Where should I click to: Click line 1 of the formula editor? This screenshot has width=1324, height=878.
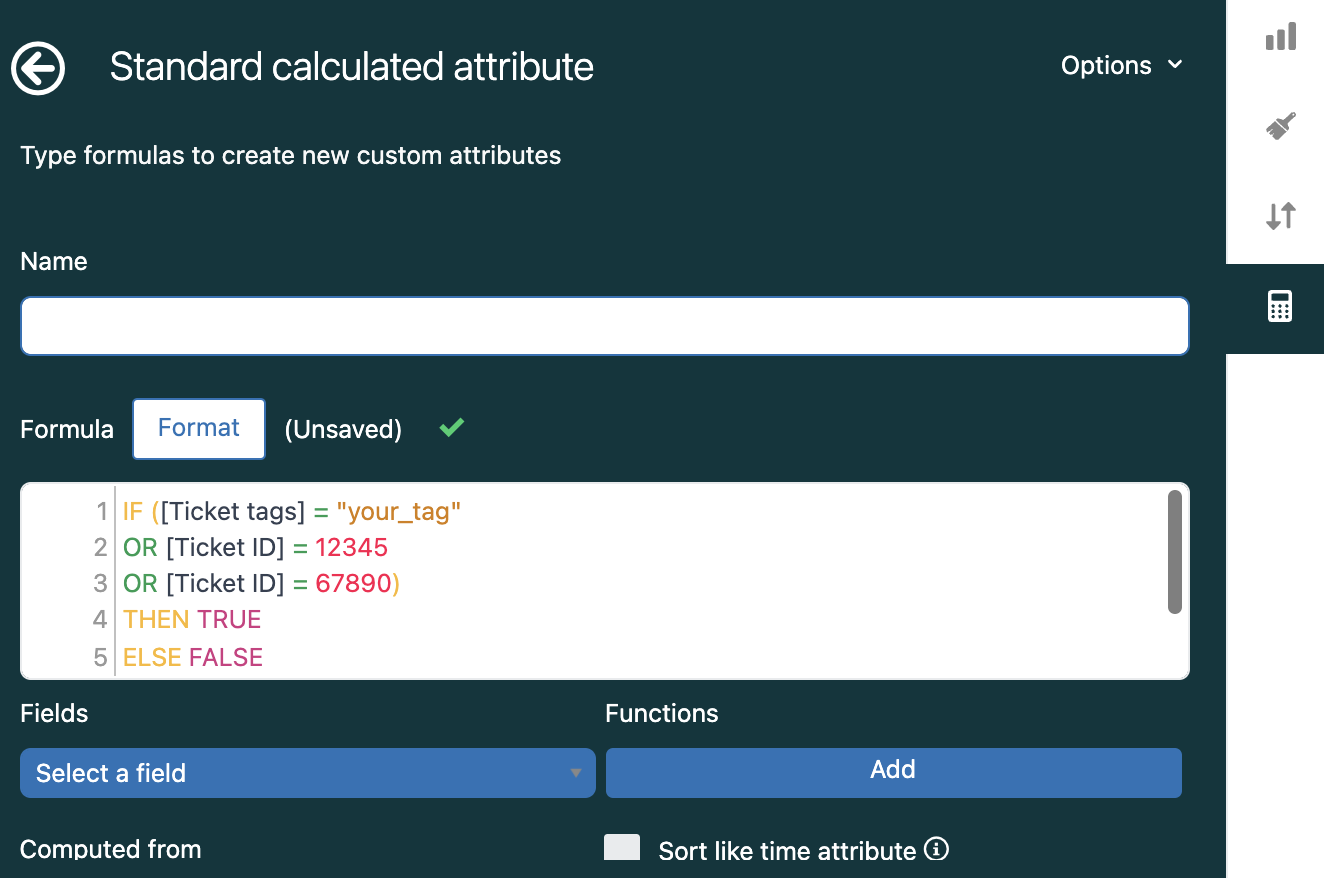click(x=290, y=511)
